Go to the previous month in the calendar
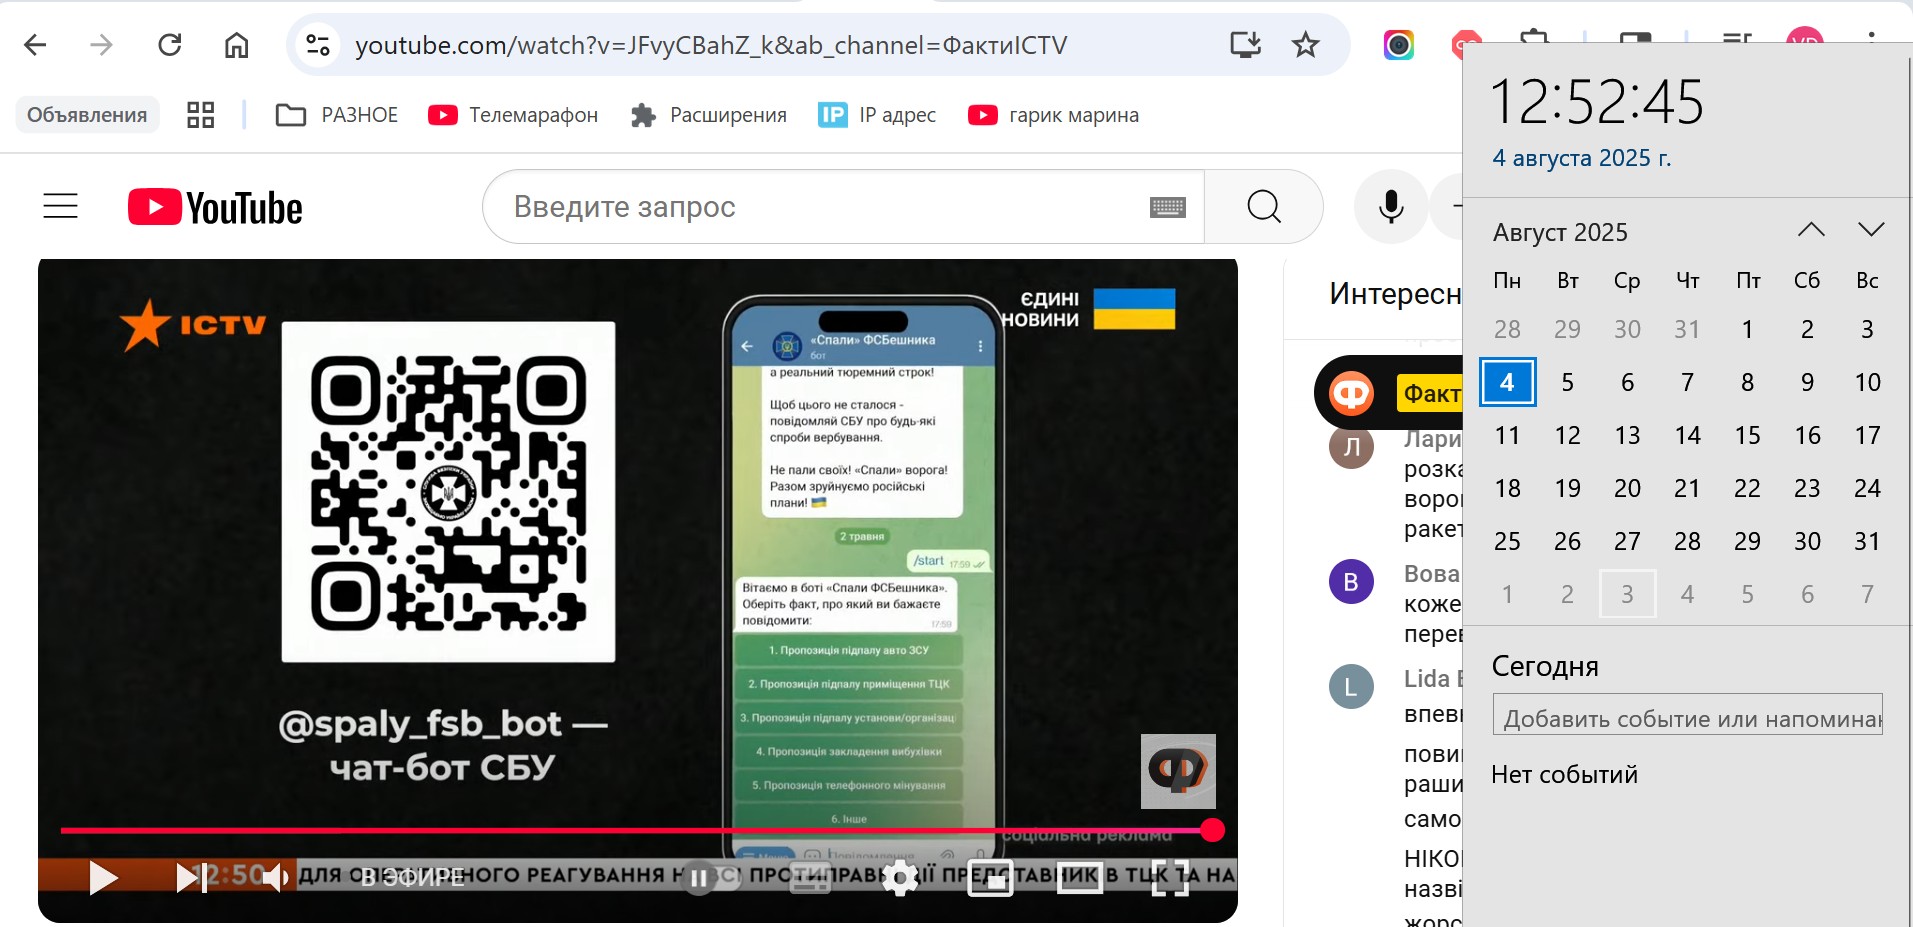 [1811, 230]
